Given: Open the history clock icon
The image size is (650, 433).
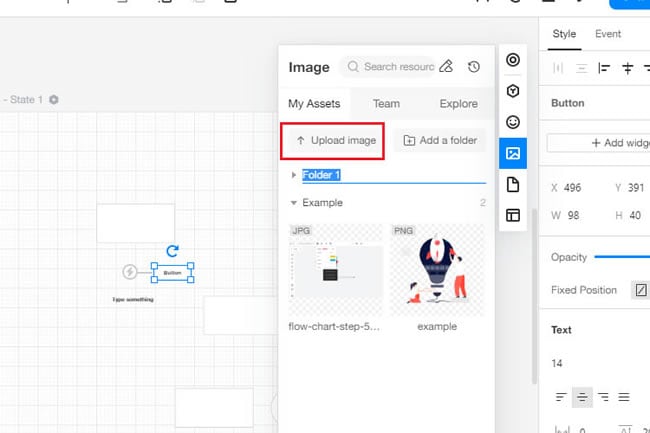Looking at the screenshot, I should [x=474, y=67].
